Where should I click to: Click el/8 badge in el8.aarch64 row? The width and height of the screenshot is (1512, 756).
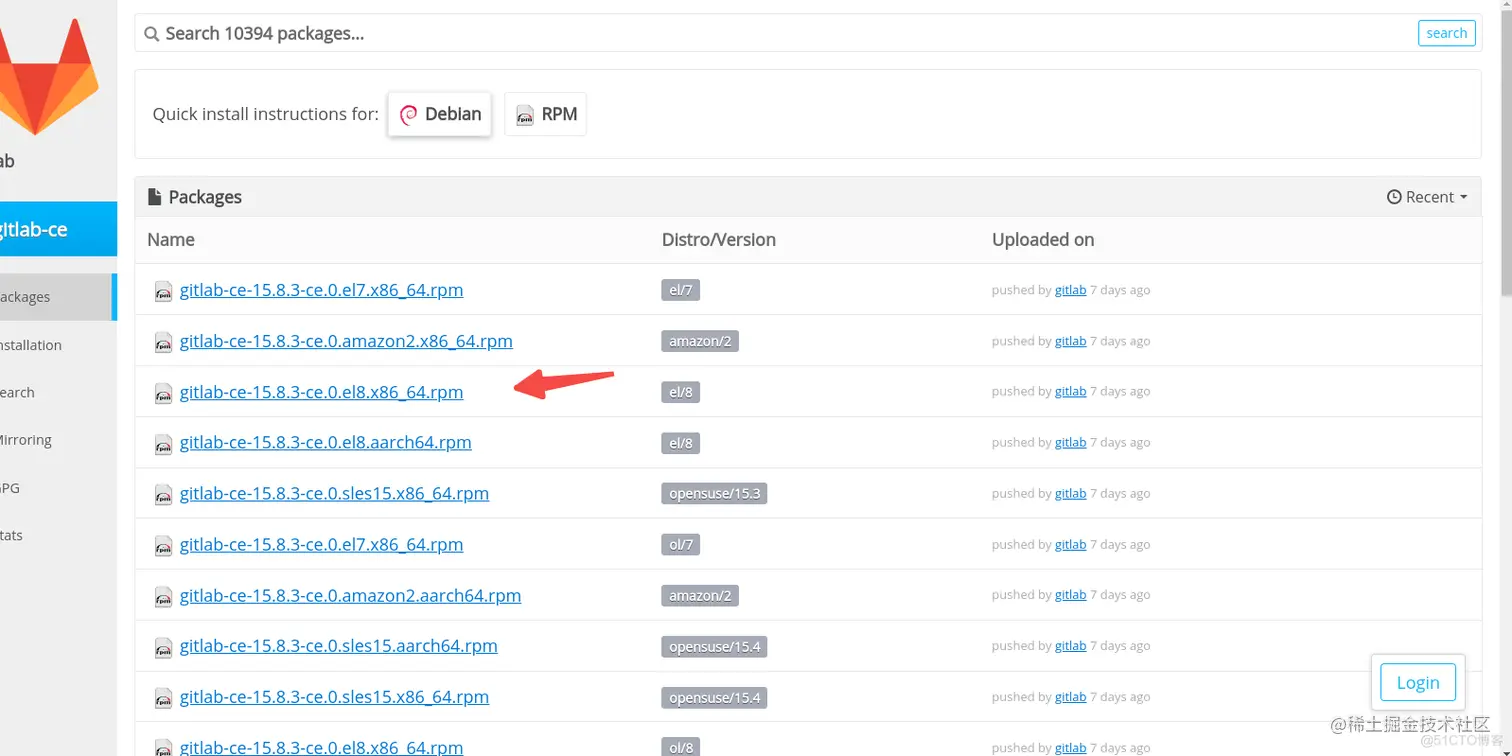click(x=680, y=442)
